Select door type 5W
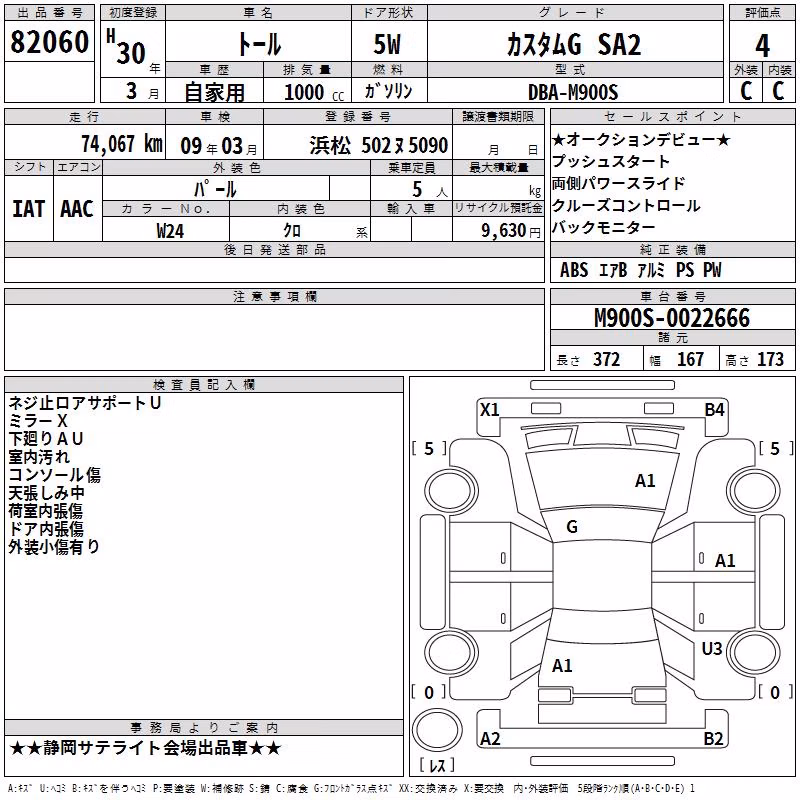This screenshot has width=800, height=800. coord(388,44)
